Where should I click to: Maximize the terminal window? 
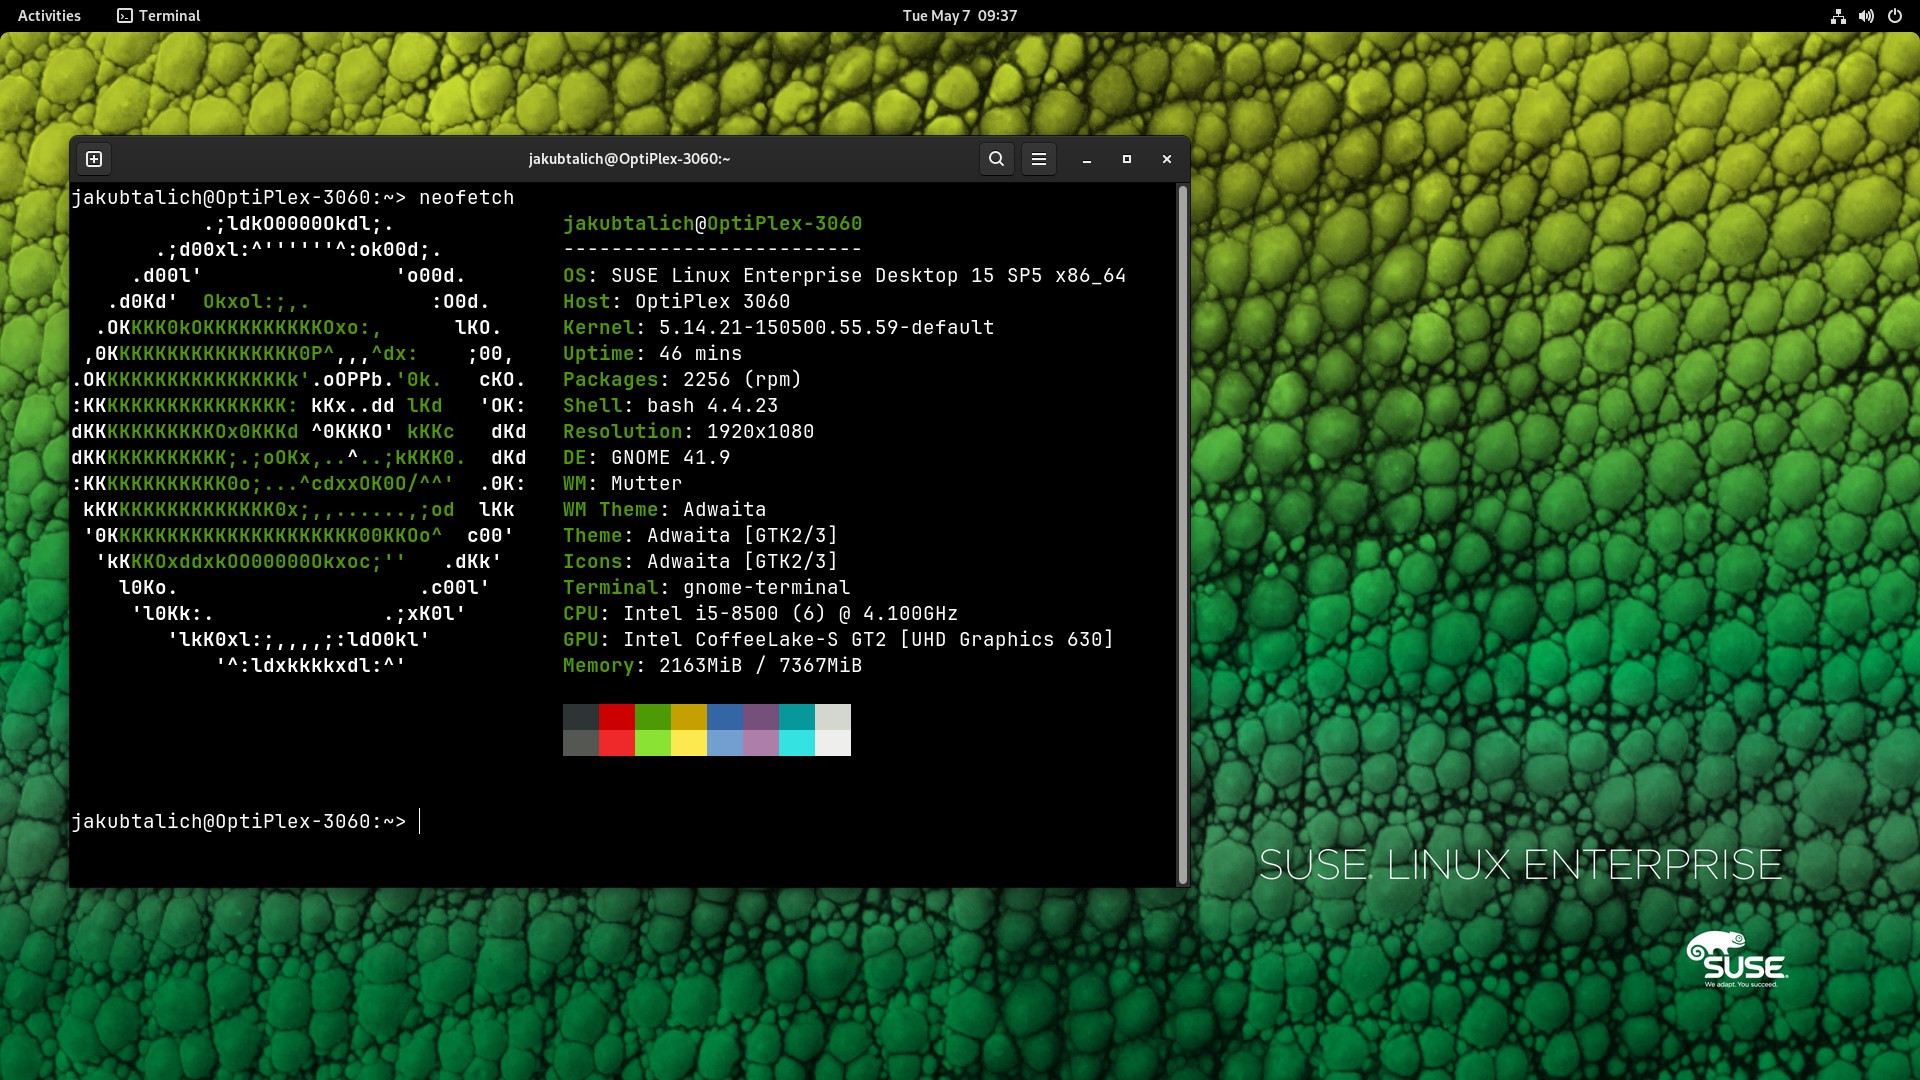pos(1127,159)
